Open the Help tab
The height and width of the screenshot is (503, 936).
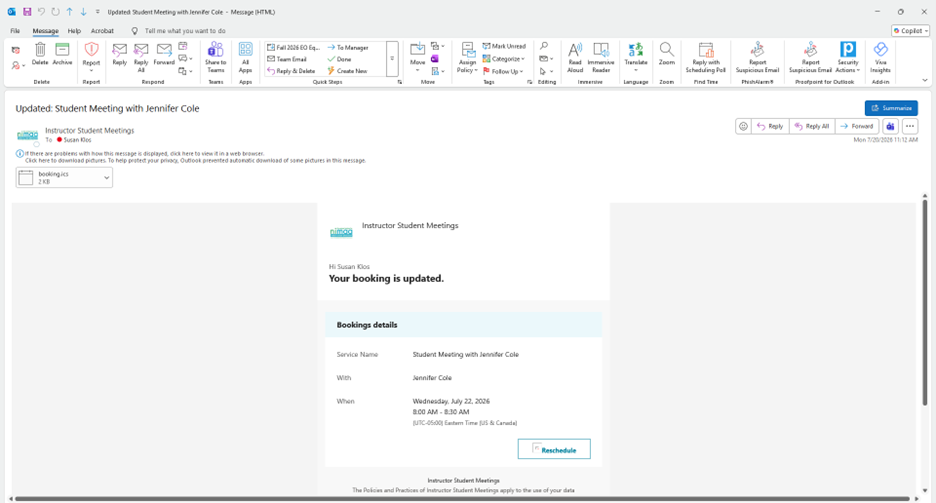(x=74, y=30)
